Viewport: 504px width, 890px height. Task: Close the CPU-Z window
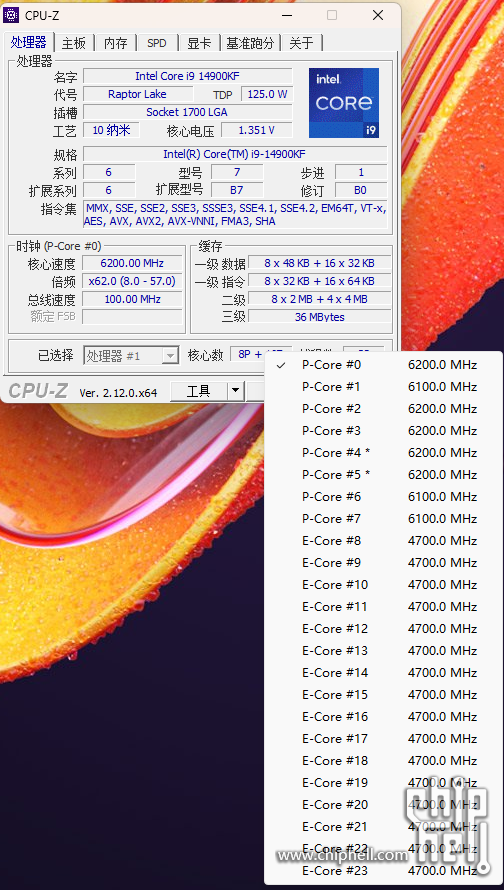point(378,15)
